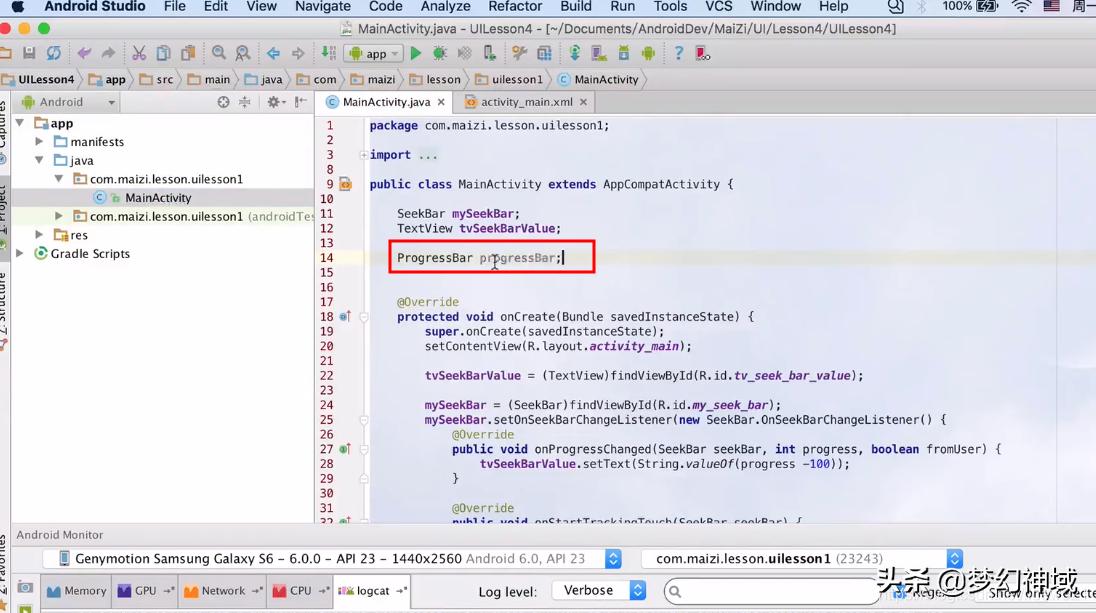The width and height of the screenshot is (1096, 613).
Task: Click the Save All toolbar icon
Action: 29,53
